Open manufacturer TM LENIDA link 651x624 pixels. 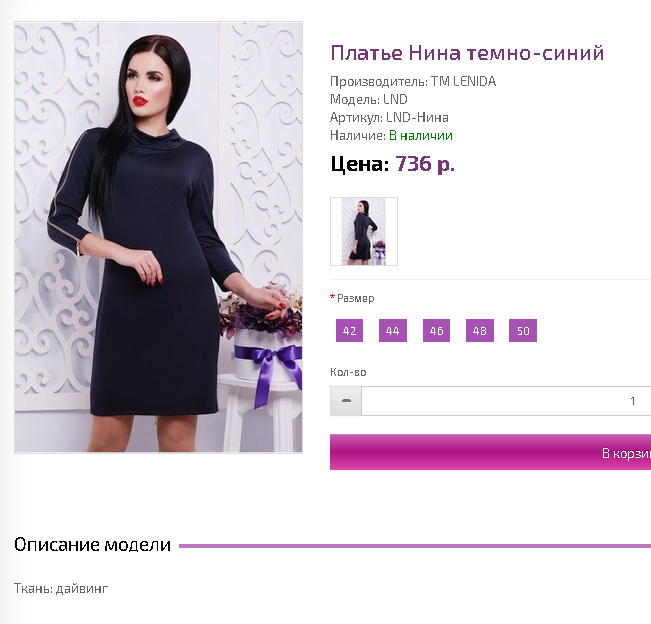463,81
